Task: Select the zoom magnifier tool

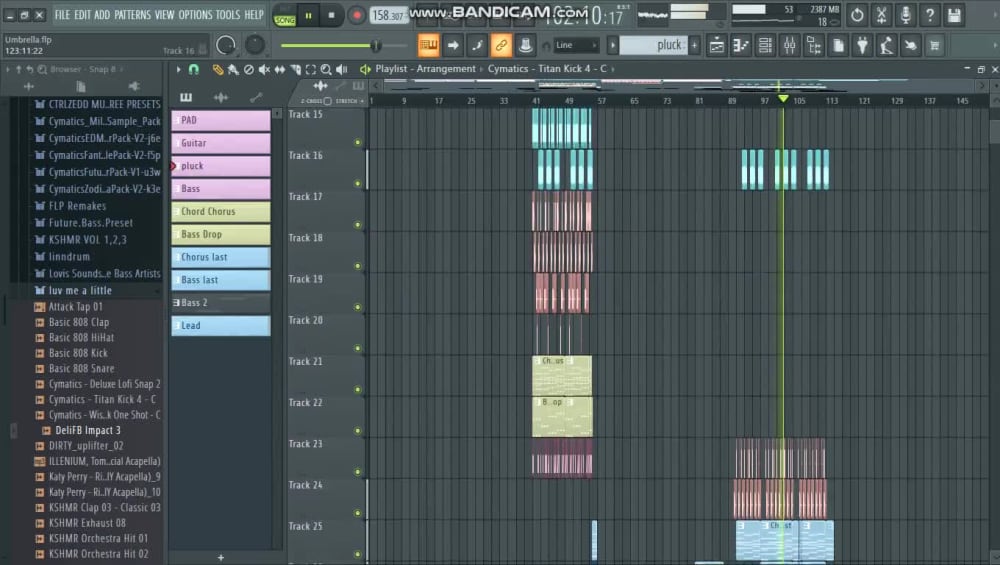Action: point(326,69)
